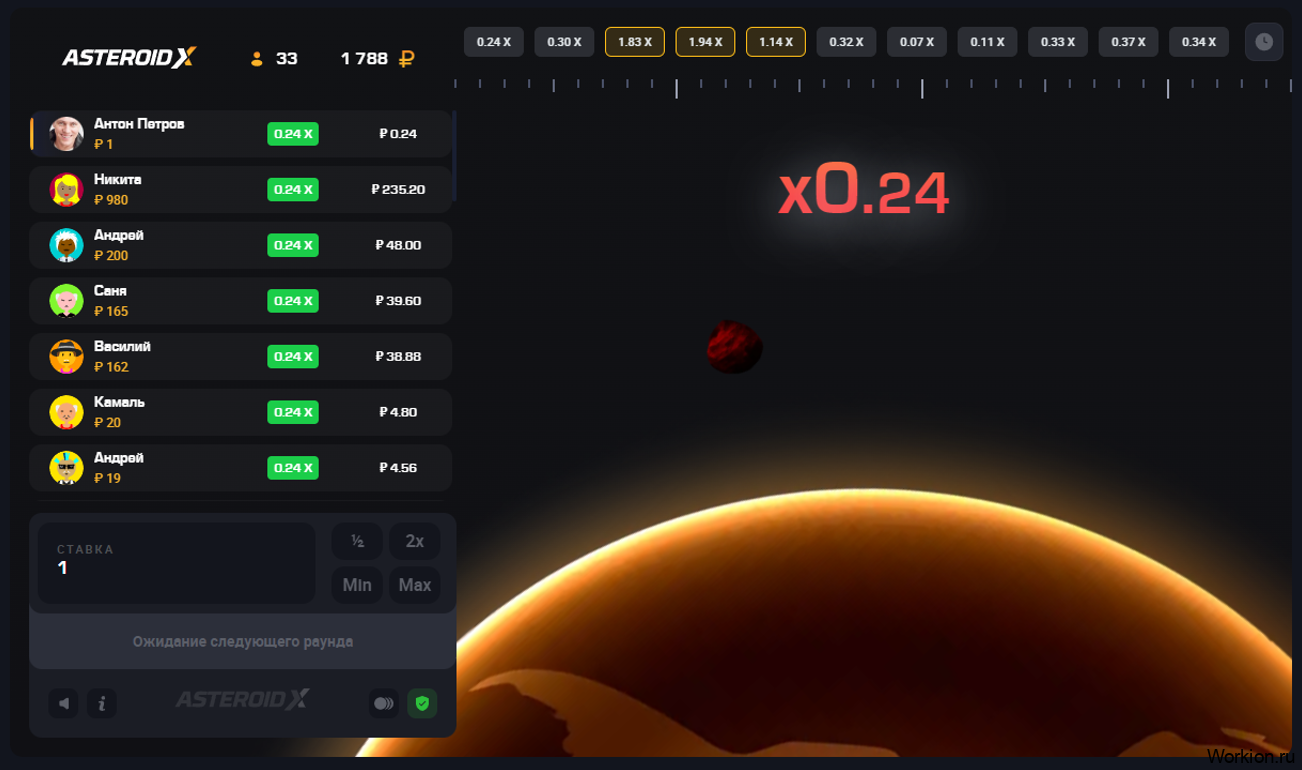The width and height of the screenshot is (1302, 770).
Task: Click the 0.24 X badge in Никита's row
Action: click(x=293, y=189)
